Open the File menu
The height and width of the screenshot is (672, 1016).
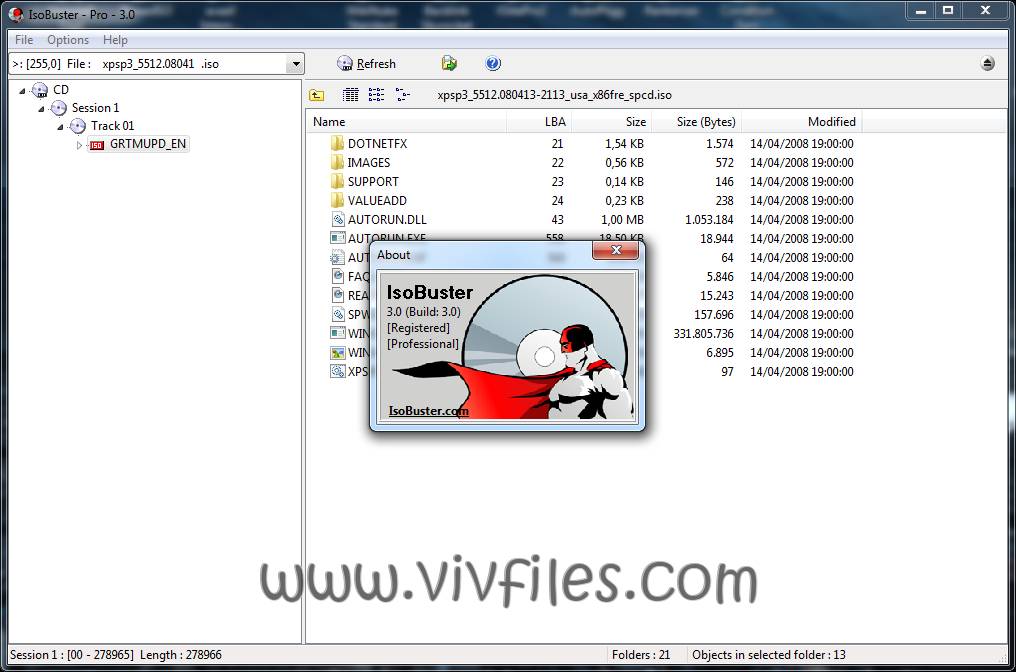coord(23,40)
